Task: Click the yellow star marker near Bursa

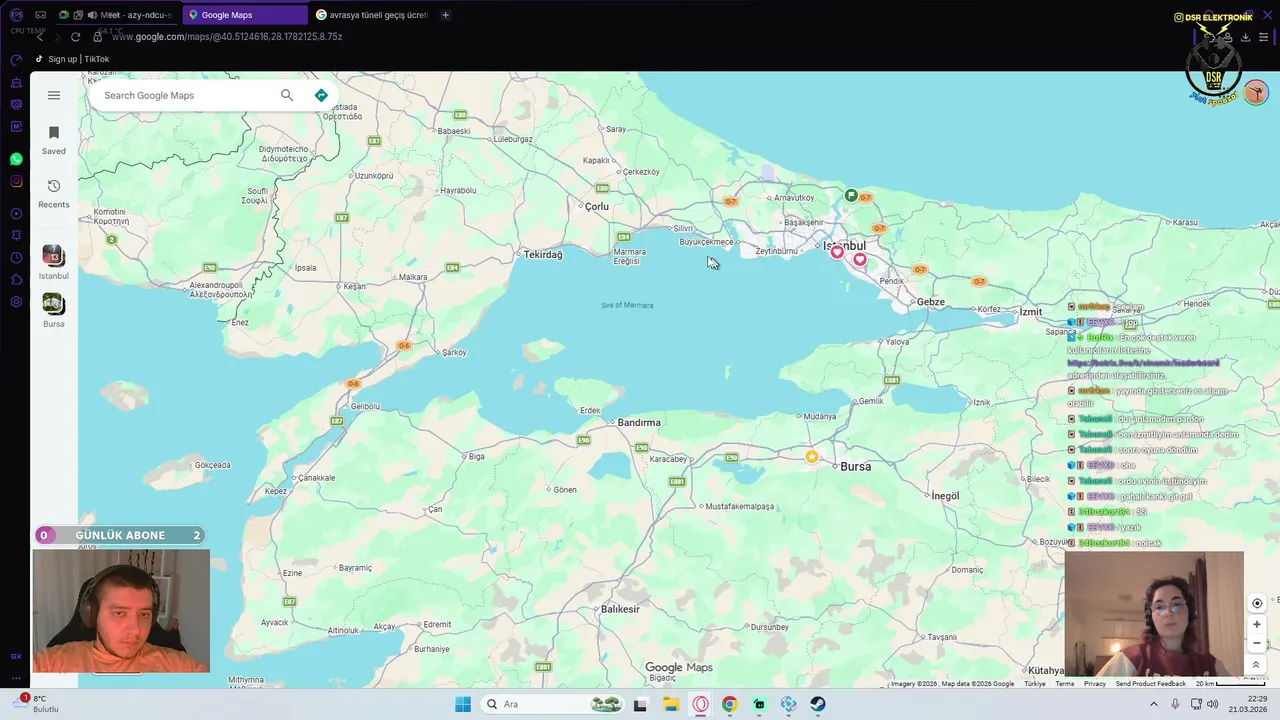Action: point(812,457)
